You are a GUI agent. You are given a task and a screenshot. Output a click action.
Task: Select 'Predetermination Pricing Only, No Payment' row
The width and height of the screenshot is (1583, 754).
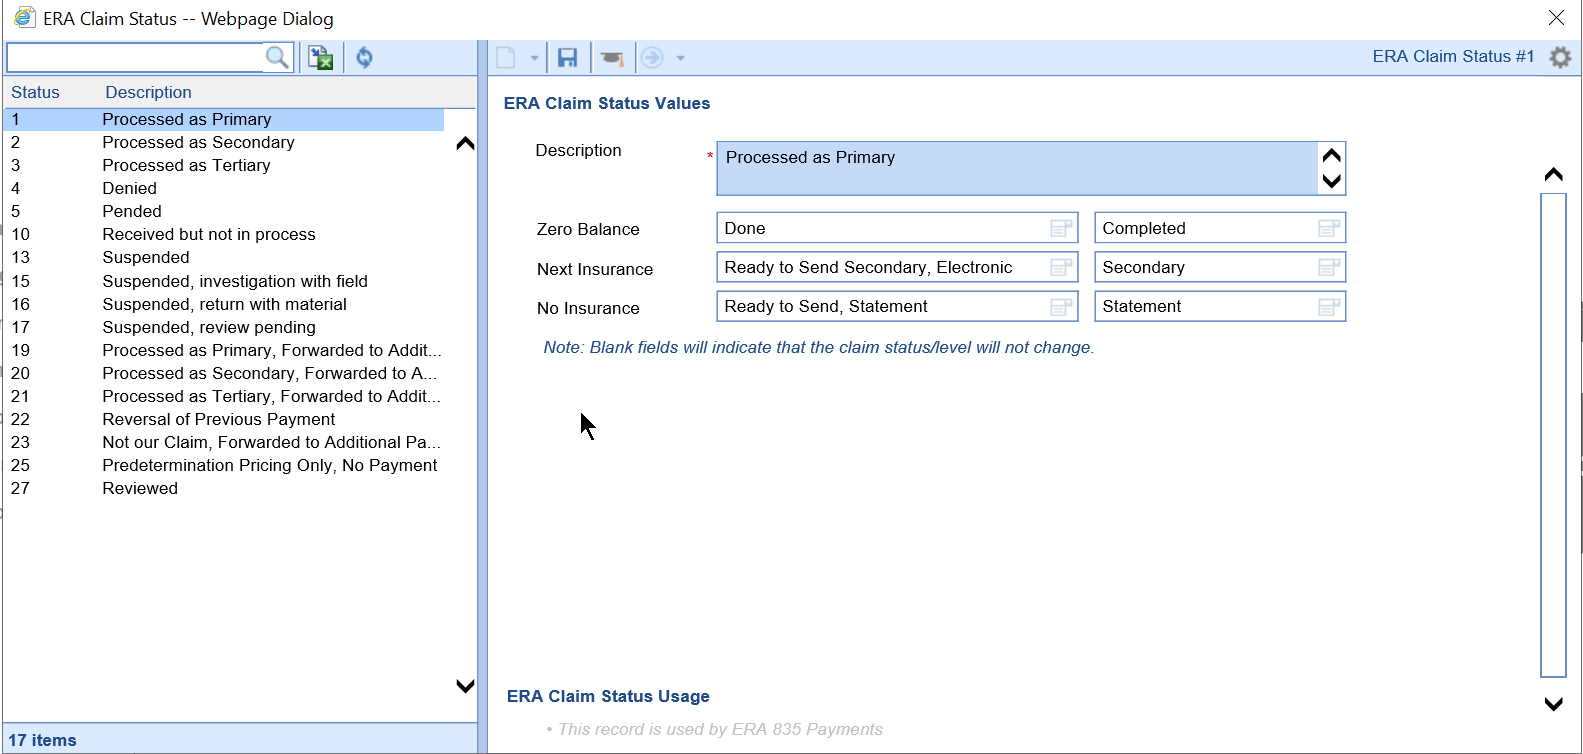224,465
